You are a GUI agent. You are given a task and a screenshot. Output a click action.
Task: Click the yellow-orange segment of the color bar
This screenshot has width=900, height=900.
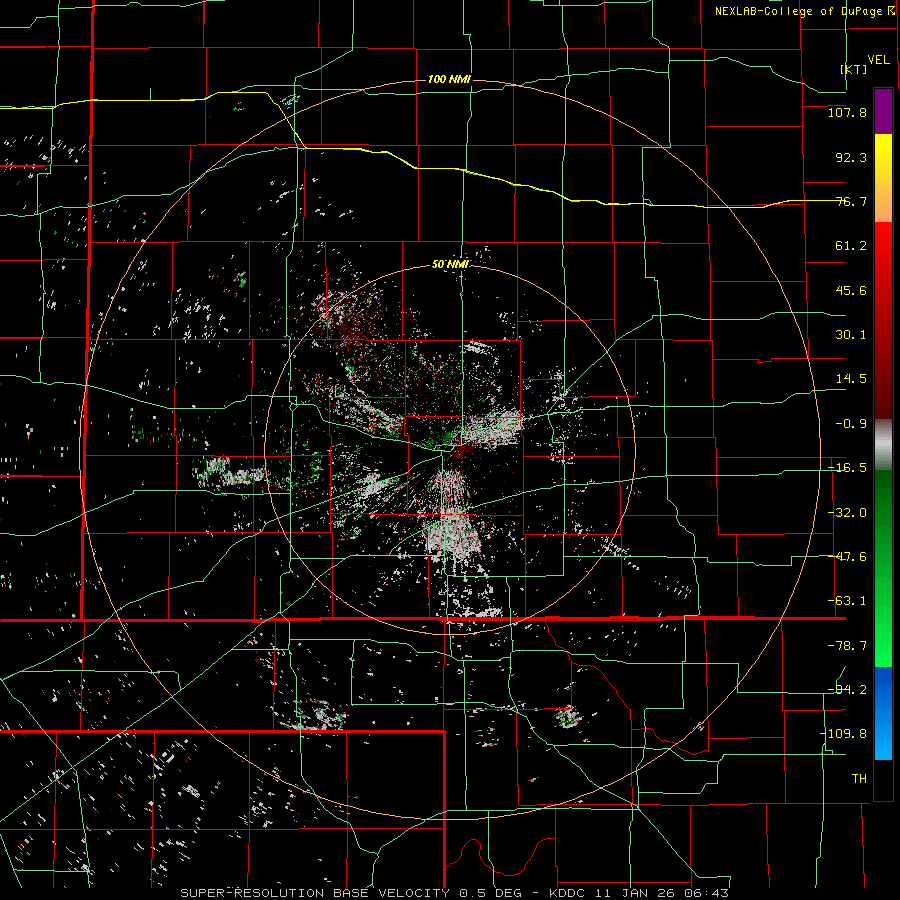883,178
